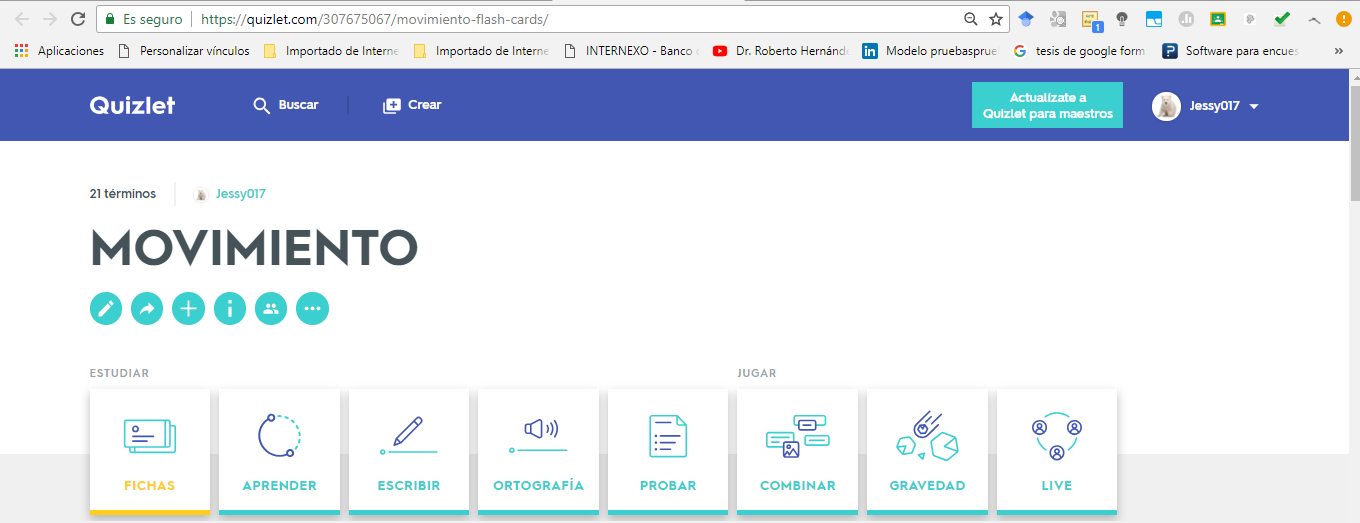
Task: Open tesis de google form bookmark
Action: point(1079,51)
